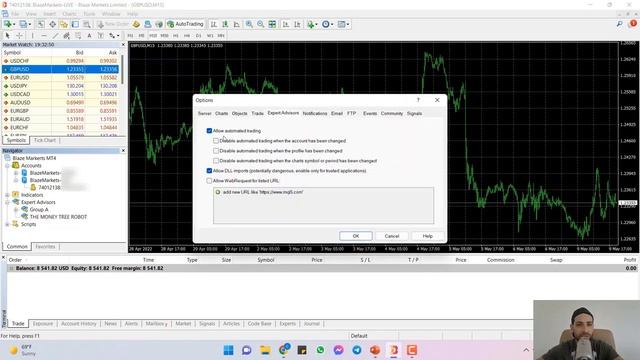640x360 pixels.
Task: Collapse the Expert Advisors tree node
Action: point(7,202)
